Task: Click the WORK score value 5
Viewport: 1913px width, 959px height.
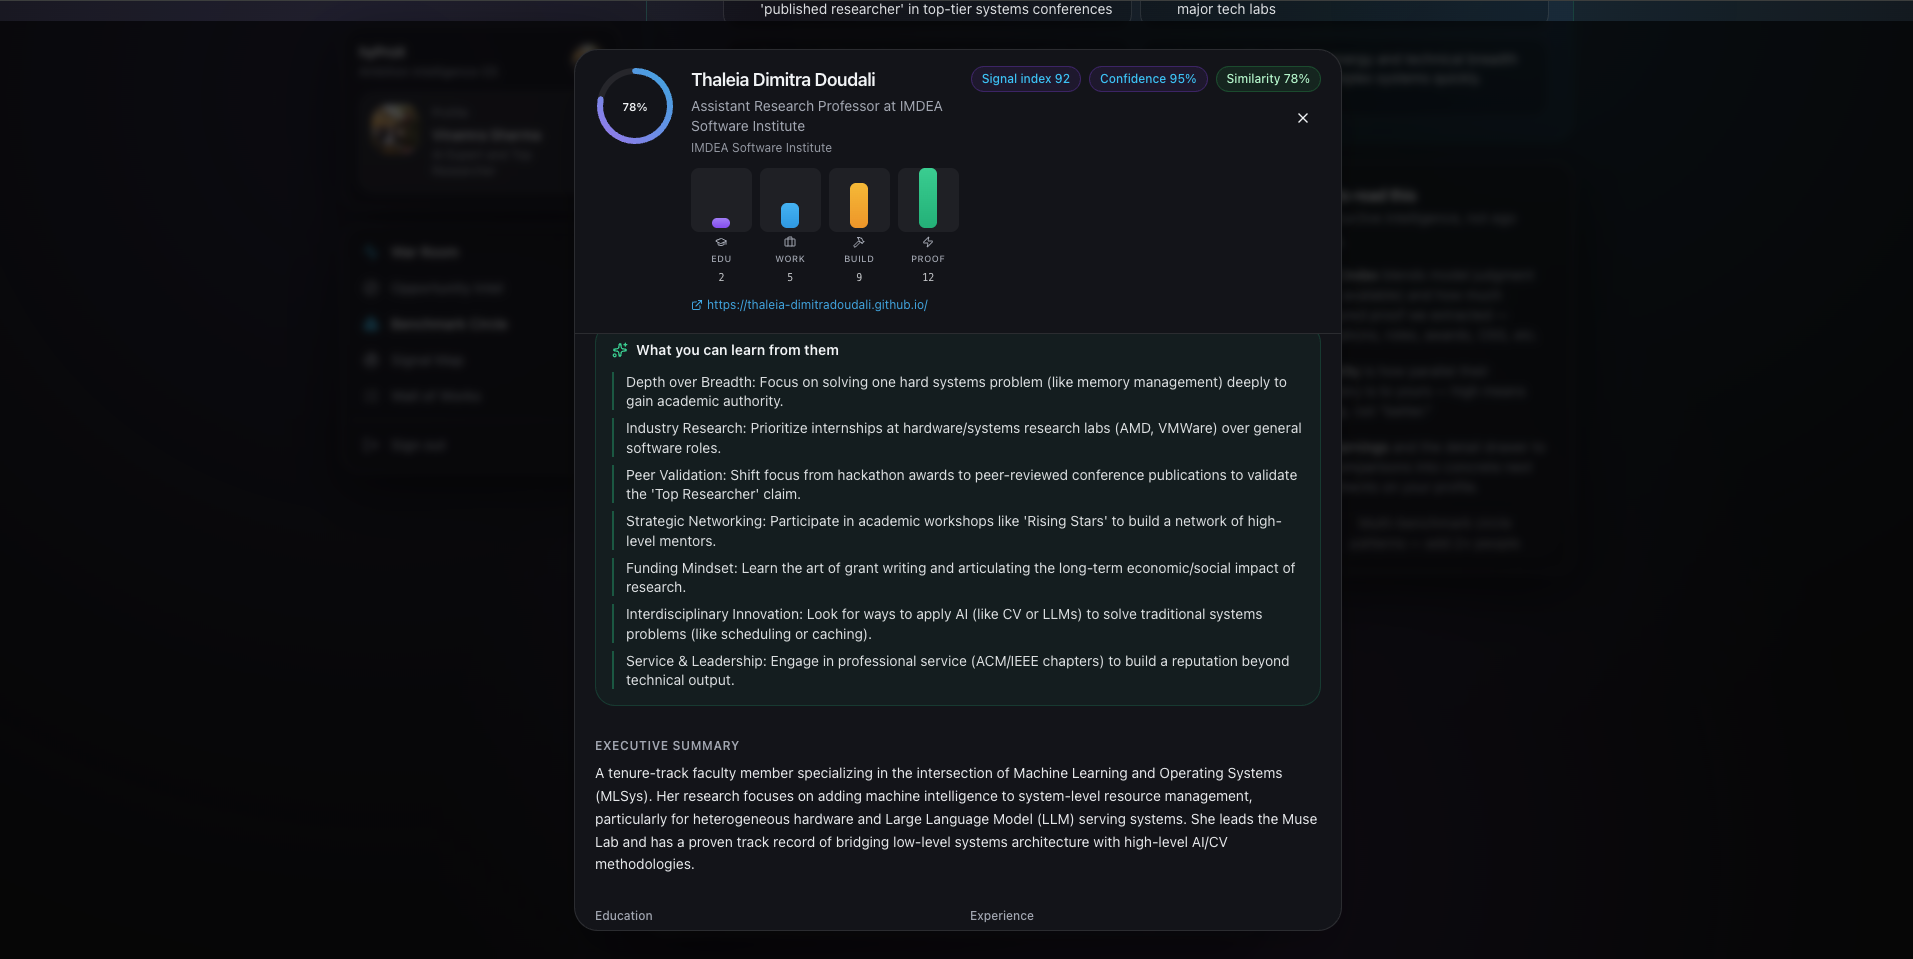Action: tap(790, 278)
